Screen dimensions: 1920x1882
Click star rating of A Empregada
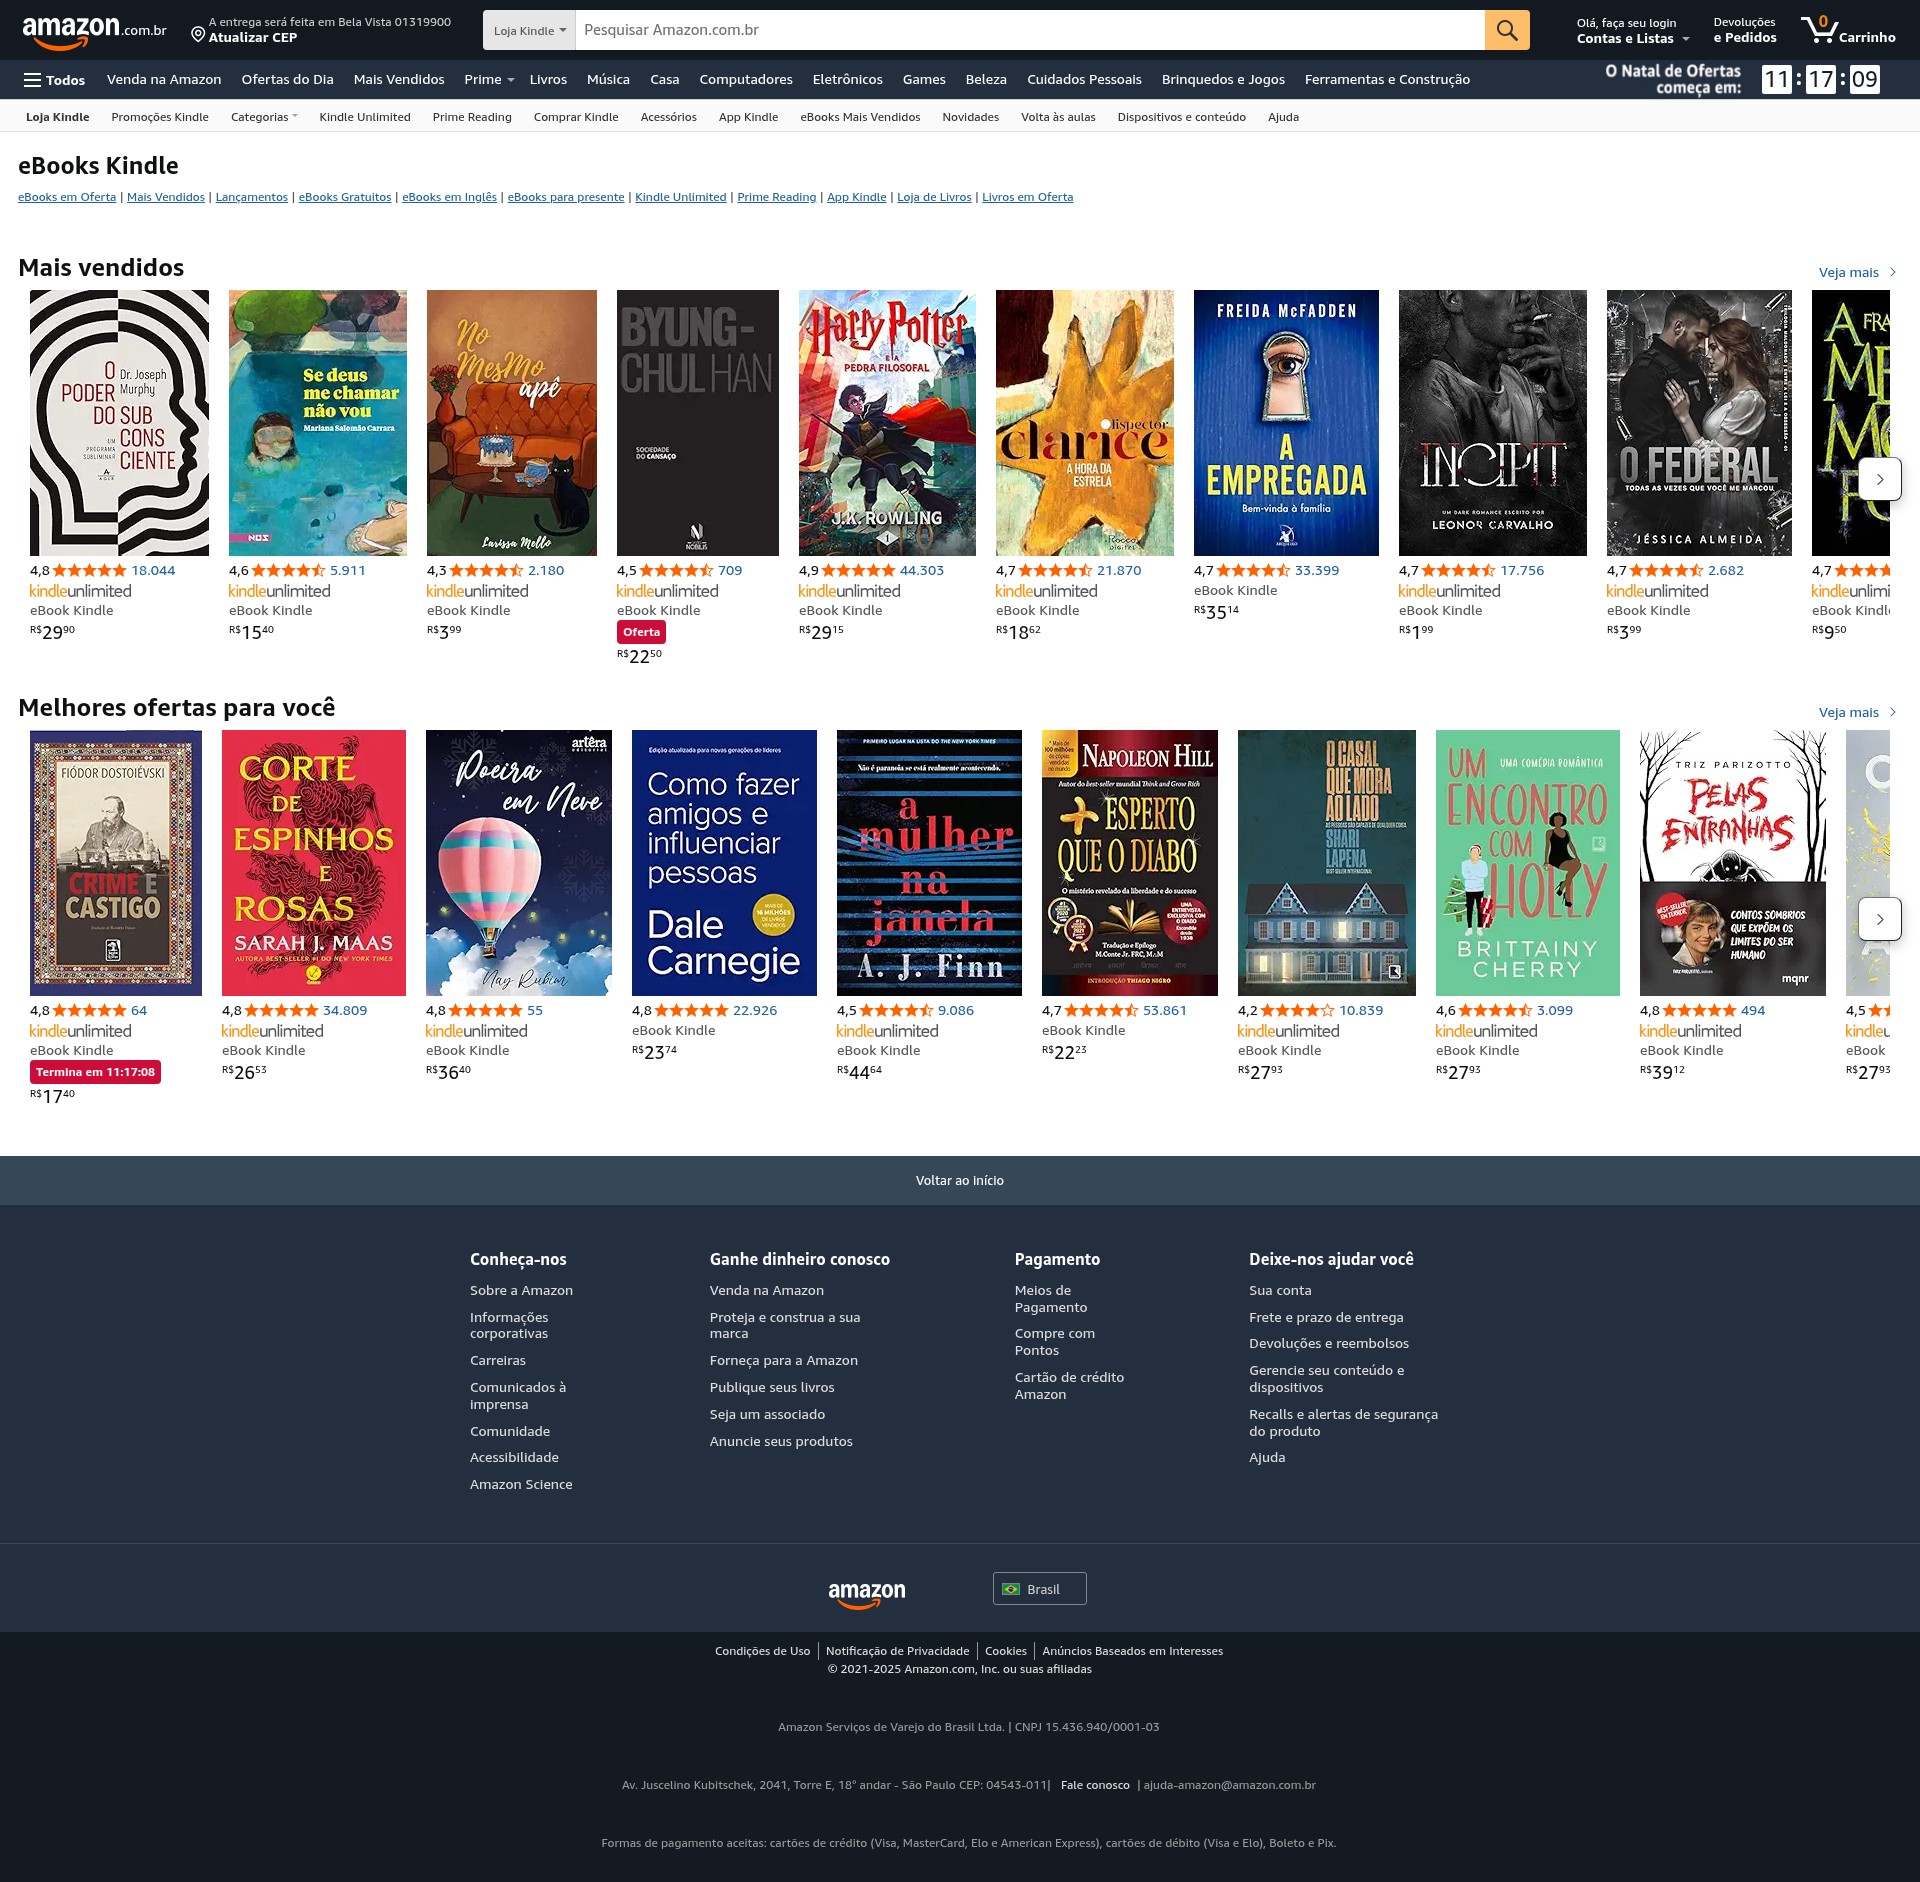[x=1253, y=570]
